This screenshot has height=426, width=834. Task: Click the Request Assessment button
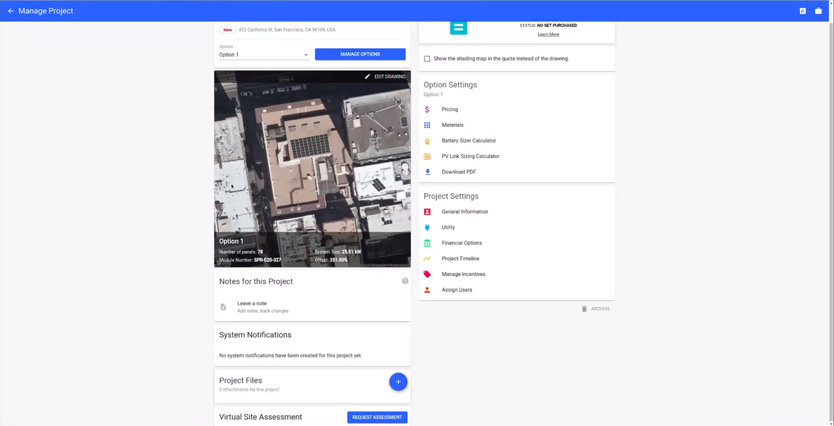(x=377, y=417)
